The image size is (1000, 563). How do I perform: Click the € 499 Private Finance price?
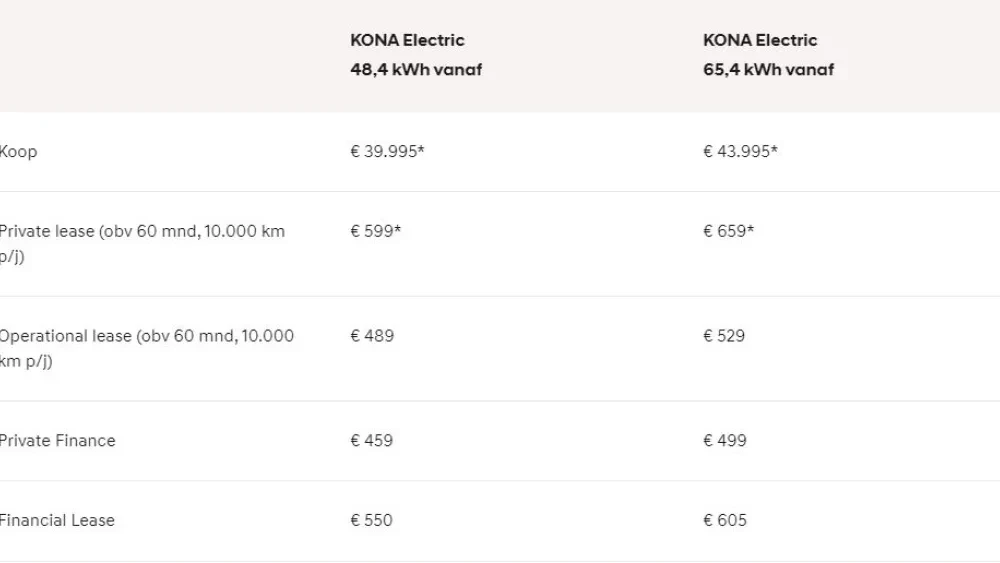pos(725,441)
